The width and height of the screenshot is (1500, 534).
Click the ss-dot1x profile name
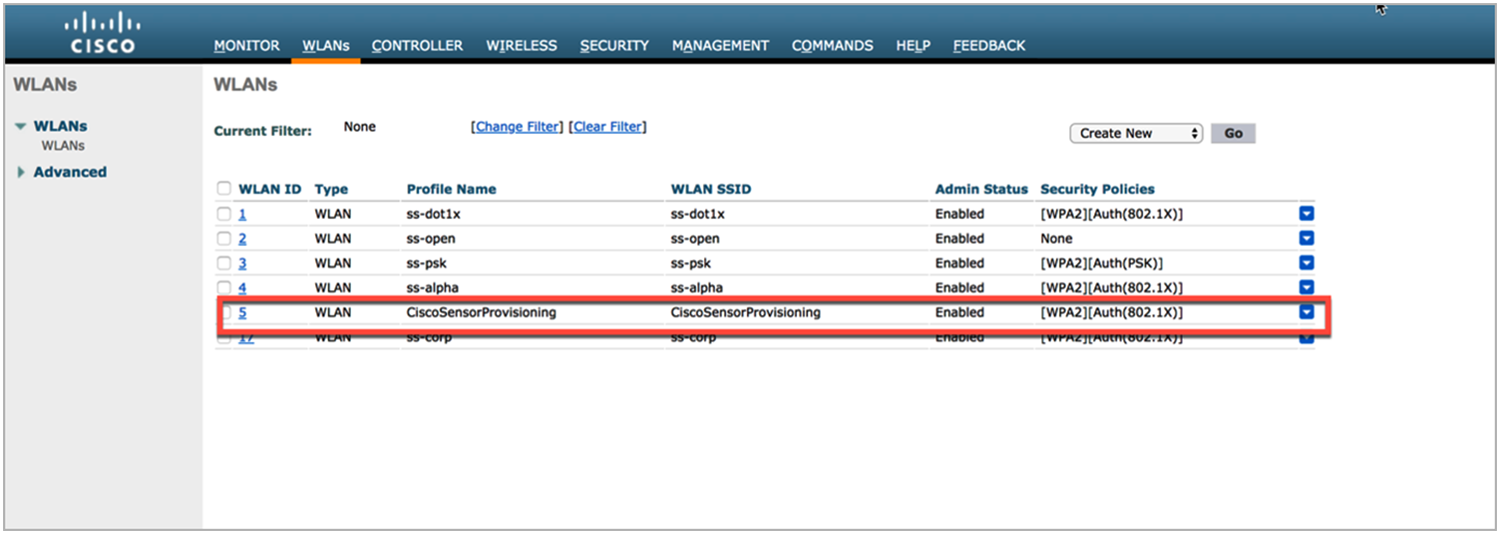[434, 214]
